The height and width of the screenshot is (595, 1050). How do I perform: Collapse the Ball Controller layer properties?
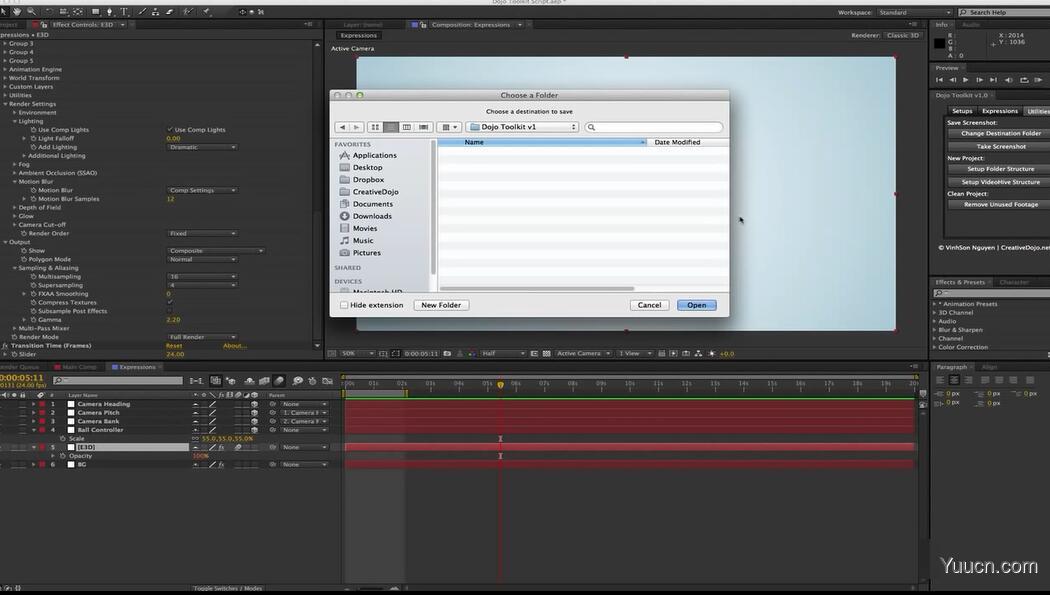coord(33,430)
